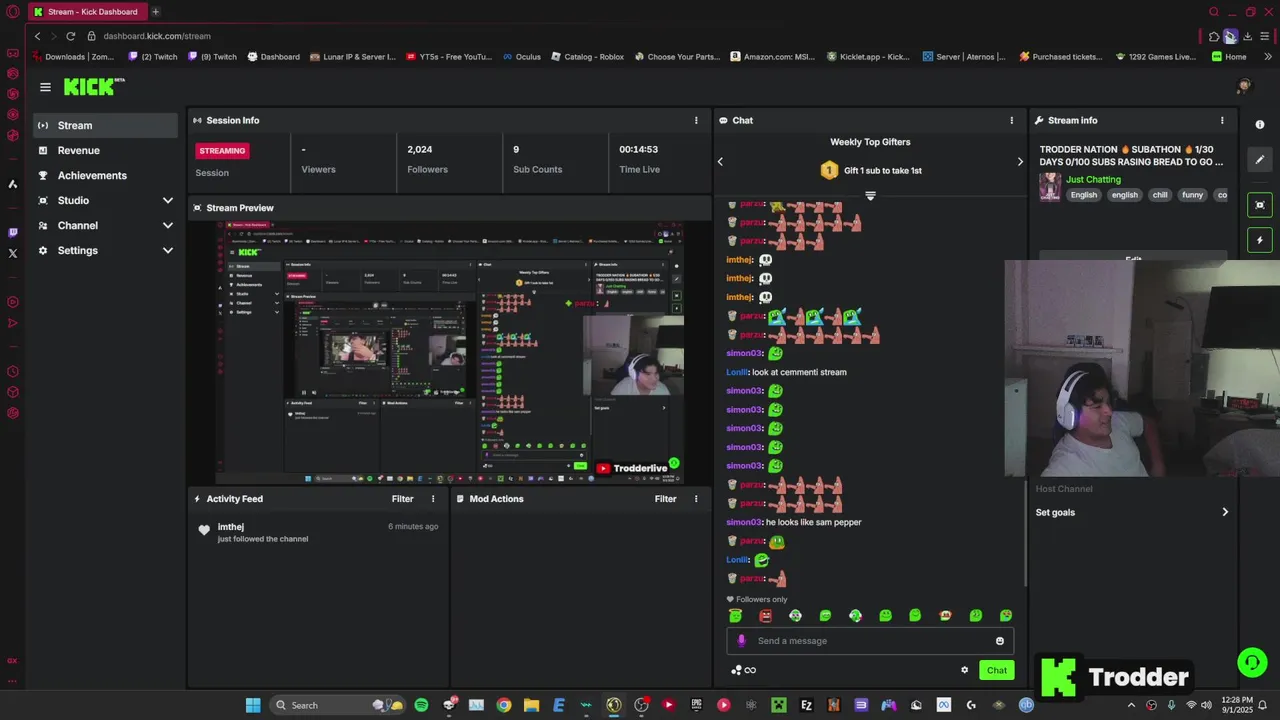Open the hamburger menu beside the Kick logo
Viewport: 1280px width, 720px height.
45,87
